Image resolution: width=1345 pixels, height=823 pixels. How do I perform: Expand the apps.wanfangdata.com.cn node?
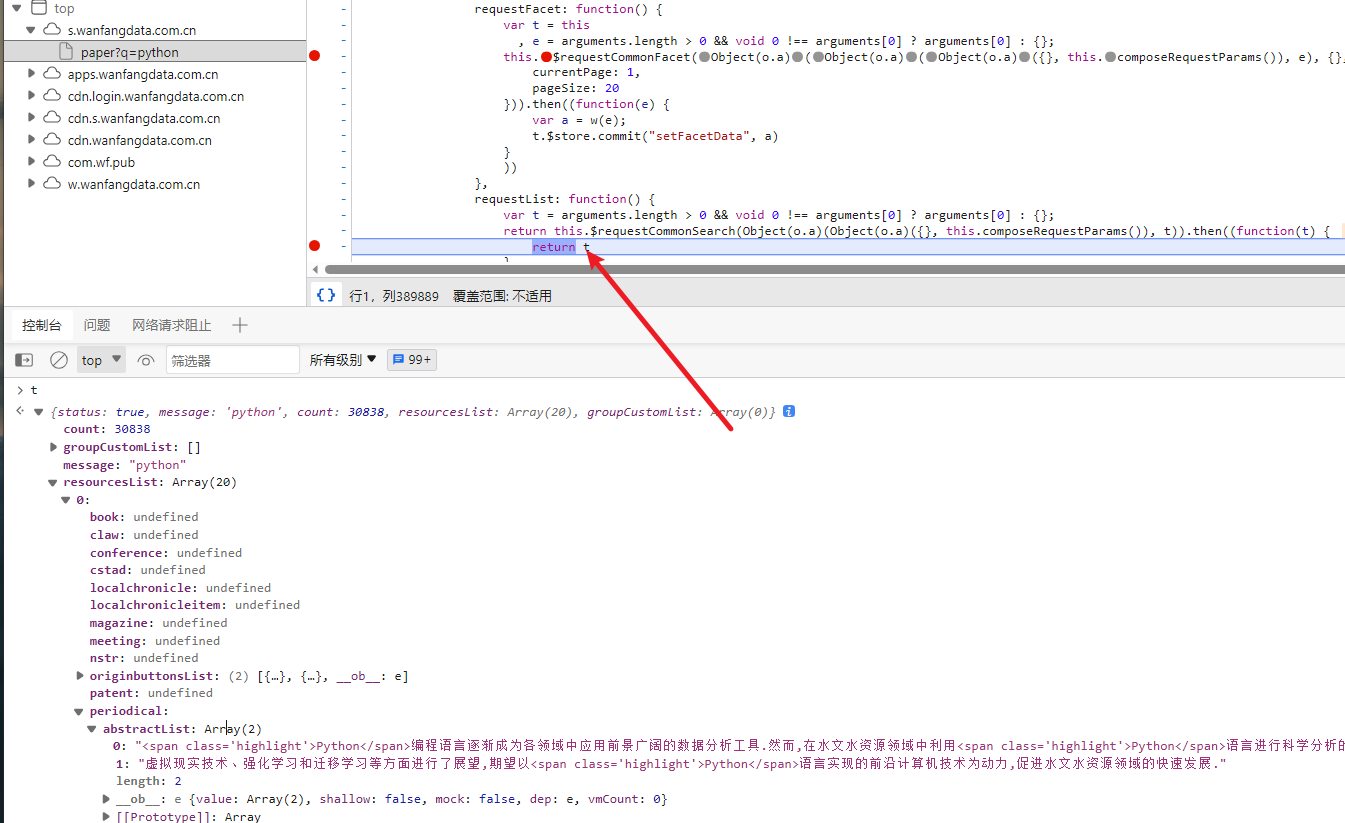click(x=31, y=74)
